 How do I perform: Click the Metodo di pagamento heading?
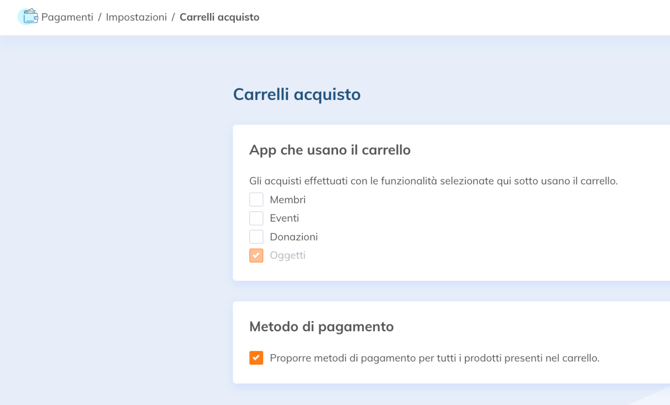pyautogui.click(x=321, y=327)
